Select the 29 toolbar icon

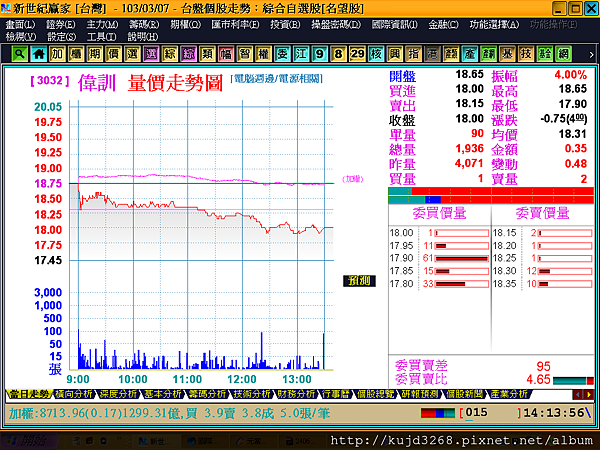(357, 54)
